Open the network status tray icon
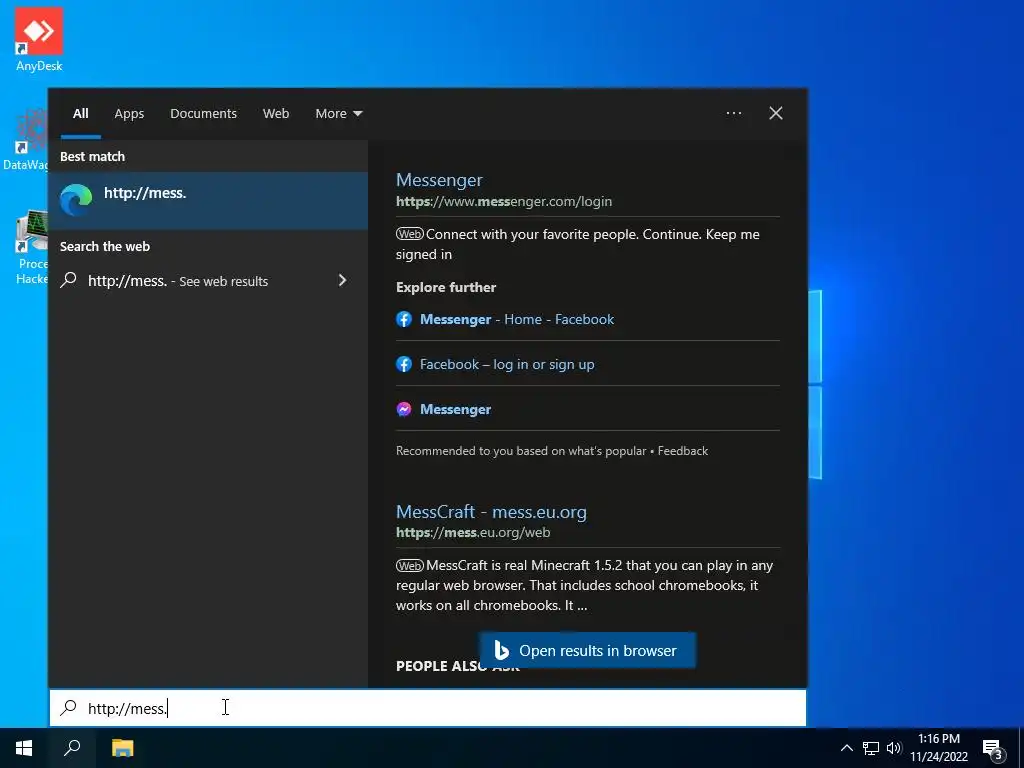The image size is (1024, 768). 871,748
